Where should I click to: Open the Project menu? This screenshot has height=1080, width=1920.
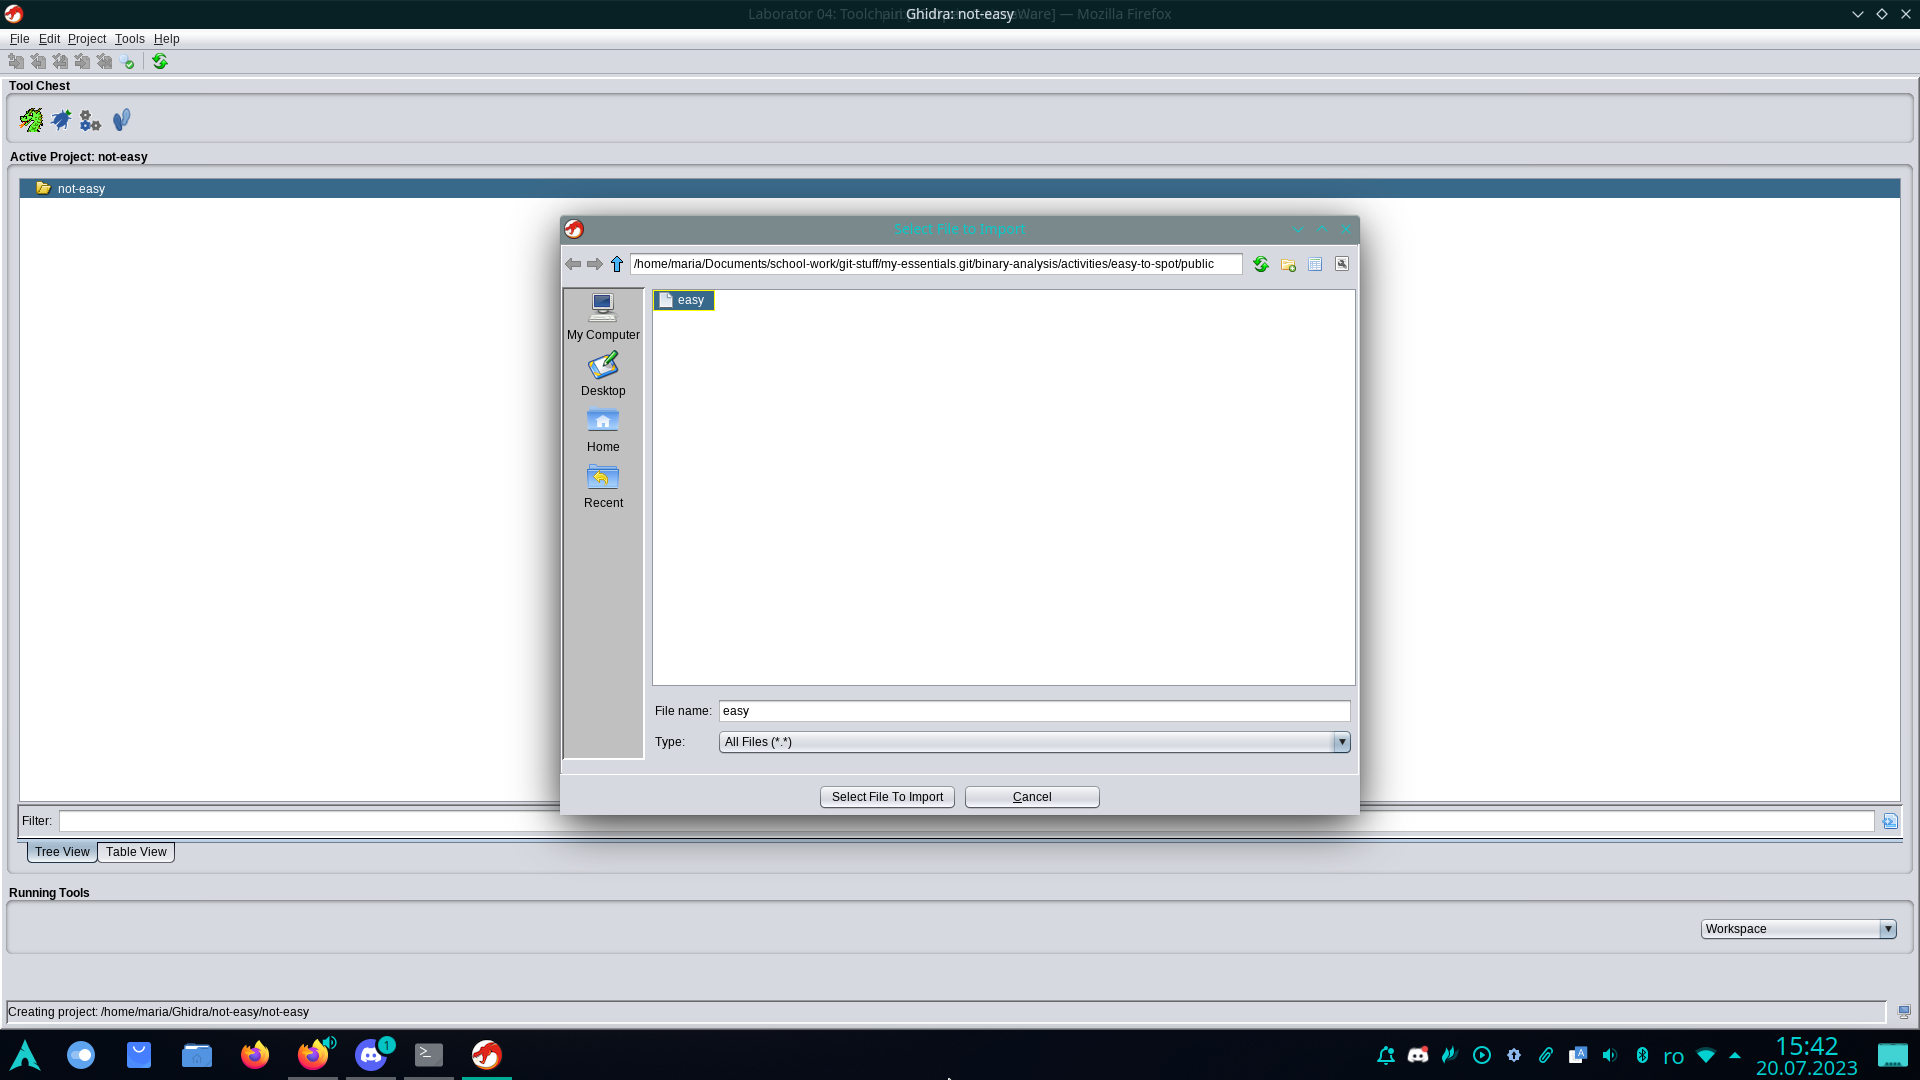pyautogui.click(x=86, y=38)
